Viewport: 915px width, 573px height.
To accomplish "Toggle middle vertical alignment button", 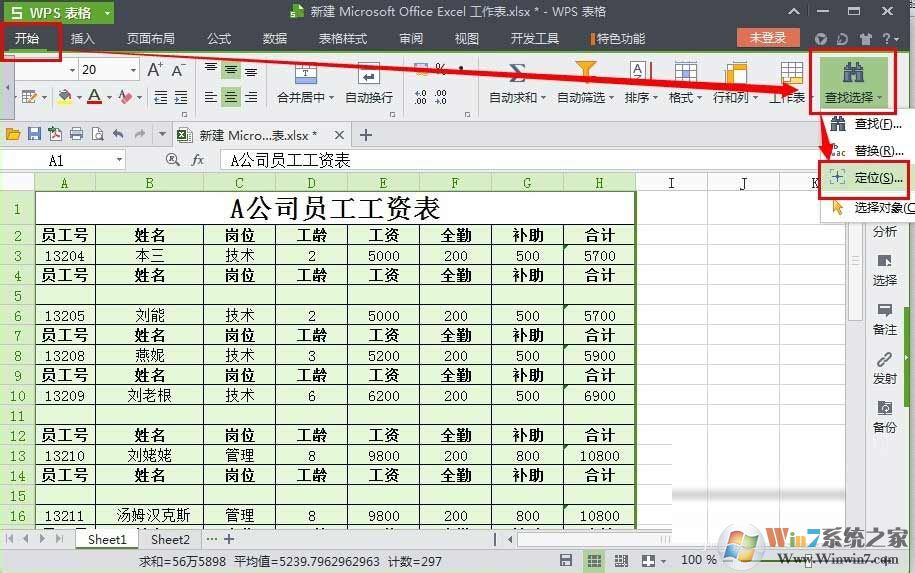I will pyautogui.click(x=231, y=71).
